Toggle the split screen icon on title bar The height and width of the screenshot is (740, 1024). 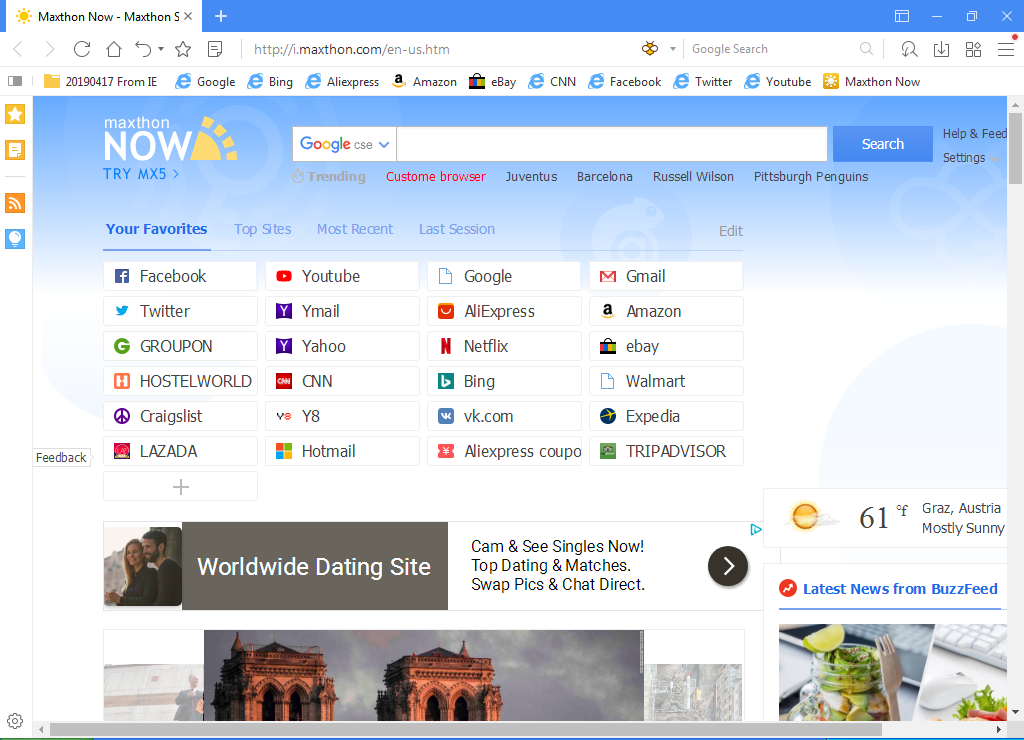tap(901, 16)
